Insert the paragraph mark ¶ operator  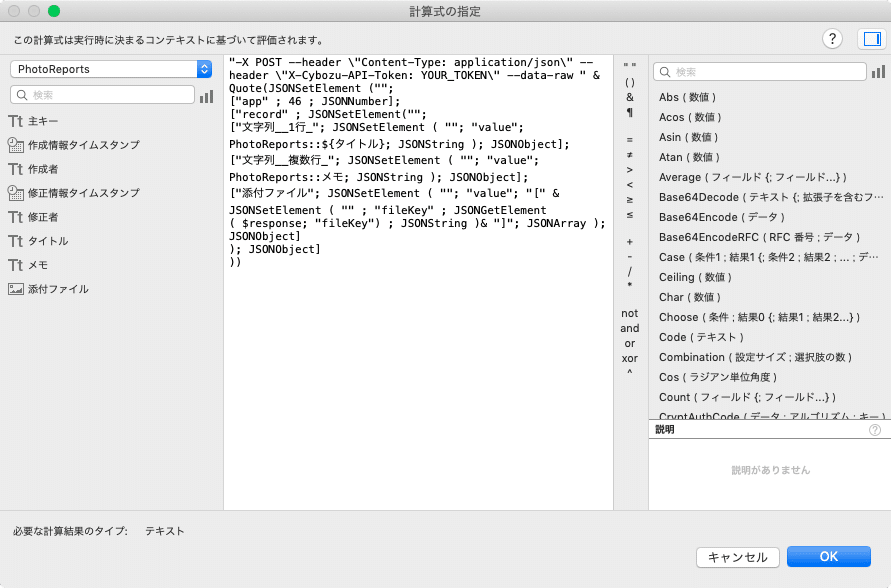[630, 112]
